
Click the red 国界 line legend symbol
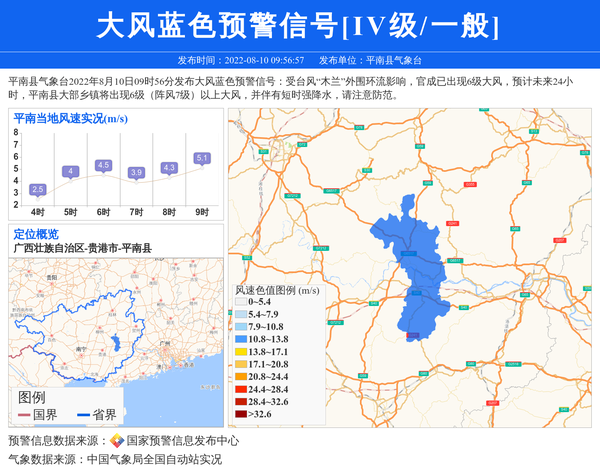tap(22, 415)
